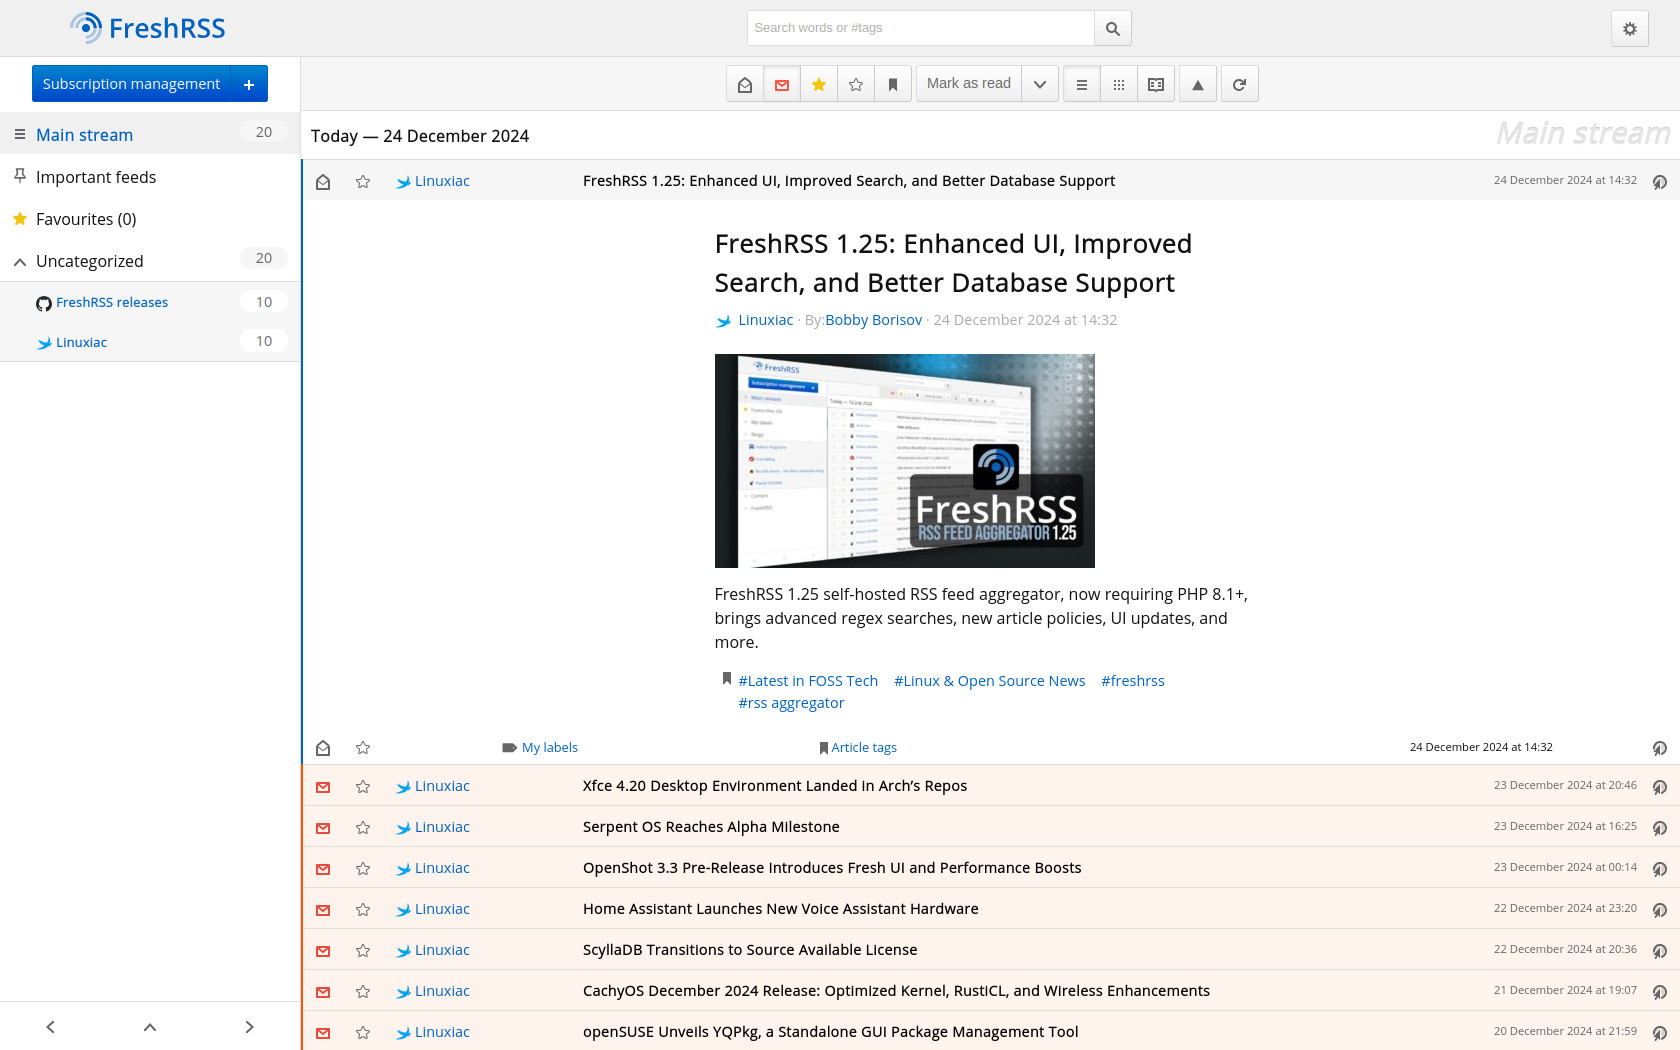
Task: Open the Mark as read dropdown arrow
Action: (1040, 84)
